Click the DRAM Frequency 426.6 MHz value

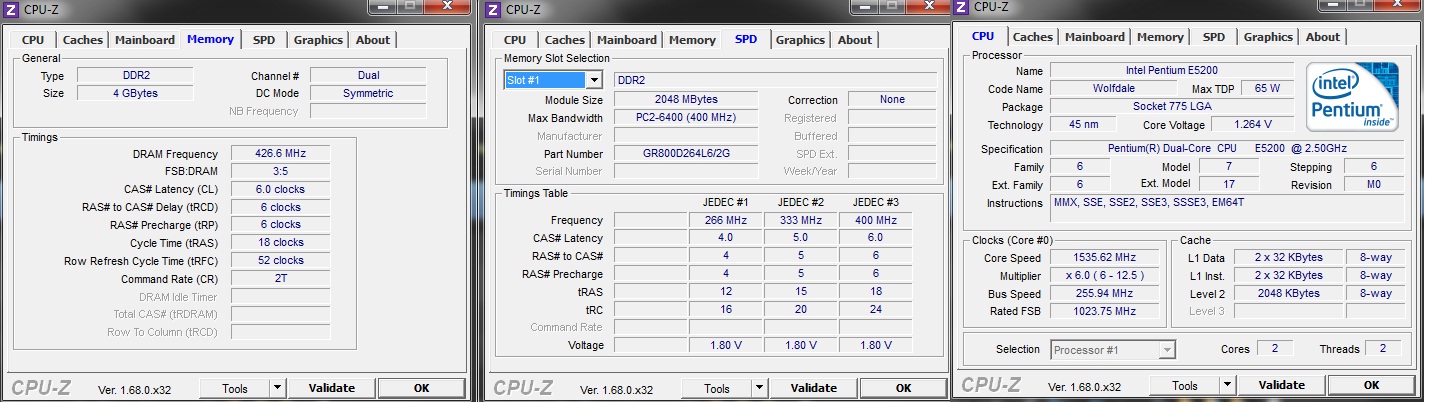[x=280, y=154]
